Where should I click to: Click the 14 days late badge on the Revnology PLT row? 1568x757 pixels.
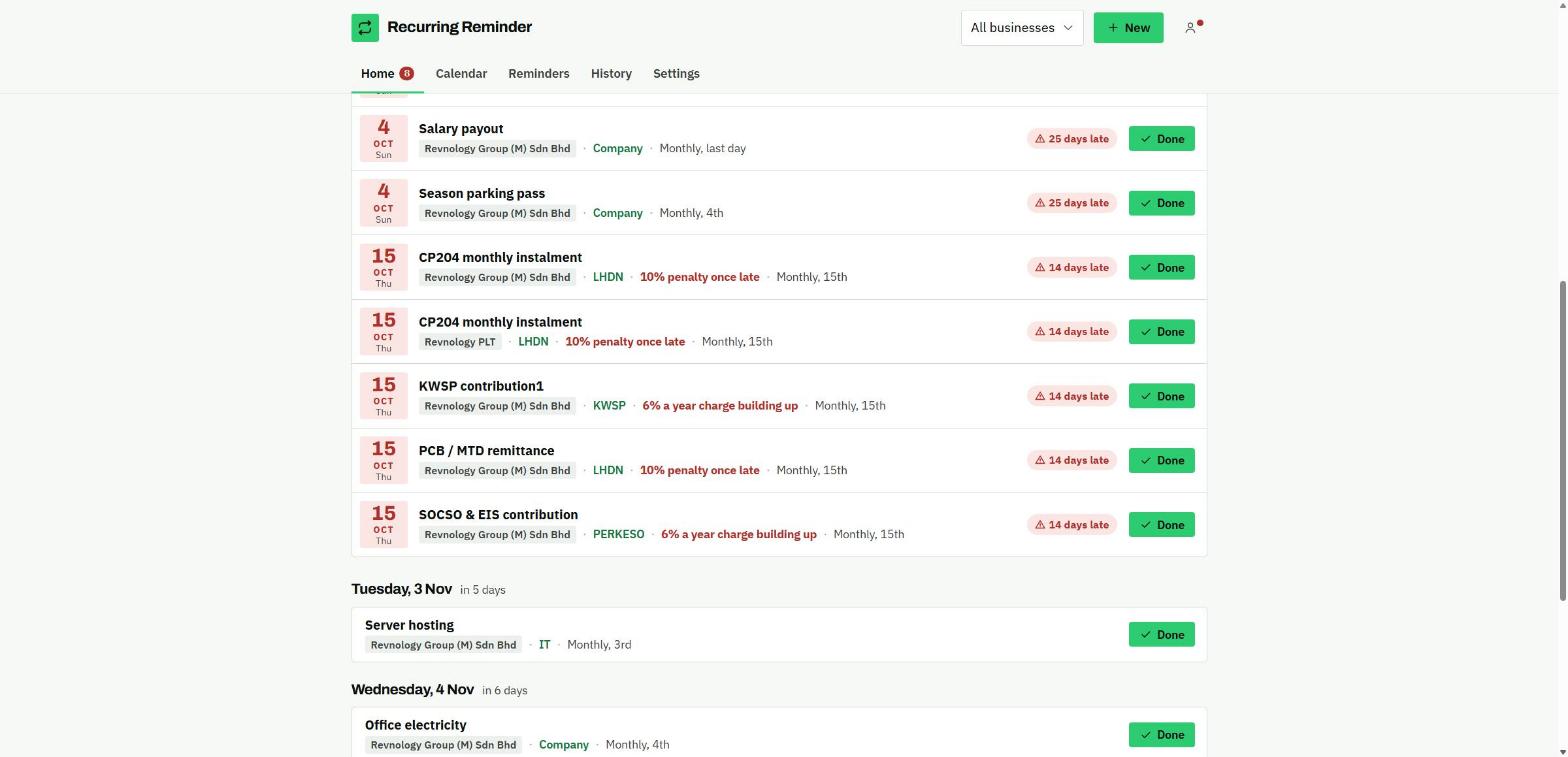[1072, 332]
